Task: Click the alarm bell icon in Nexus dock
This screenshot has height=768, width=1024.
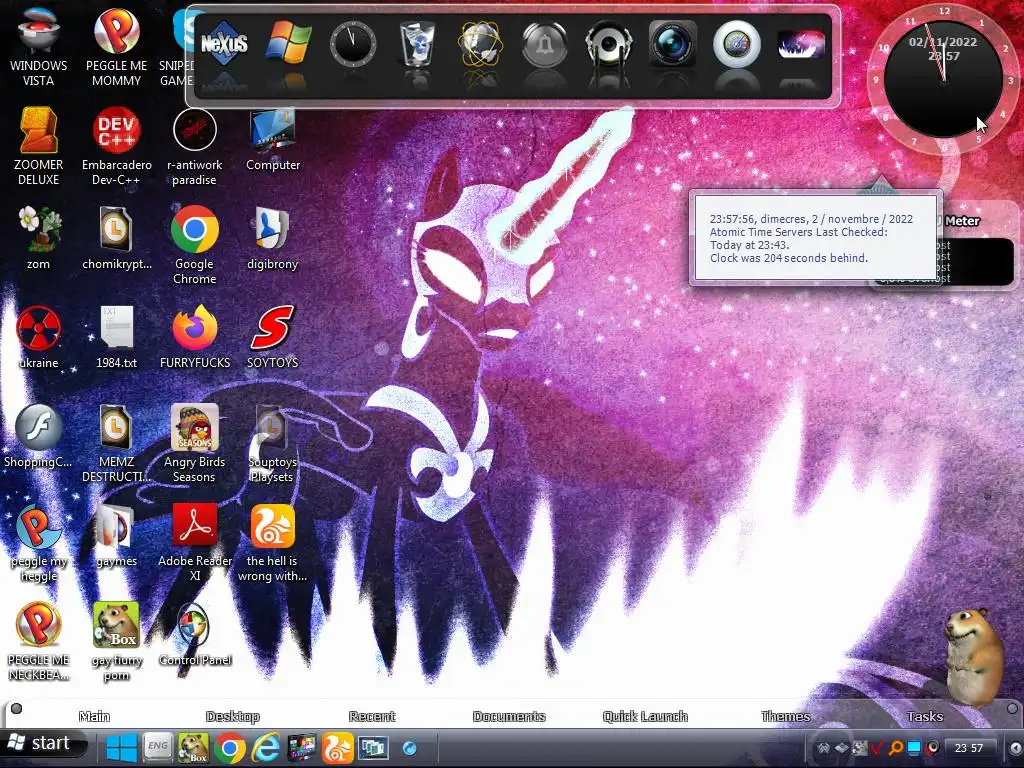Action: point(544,43)
